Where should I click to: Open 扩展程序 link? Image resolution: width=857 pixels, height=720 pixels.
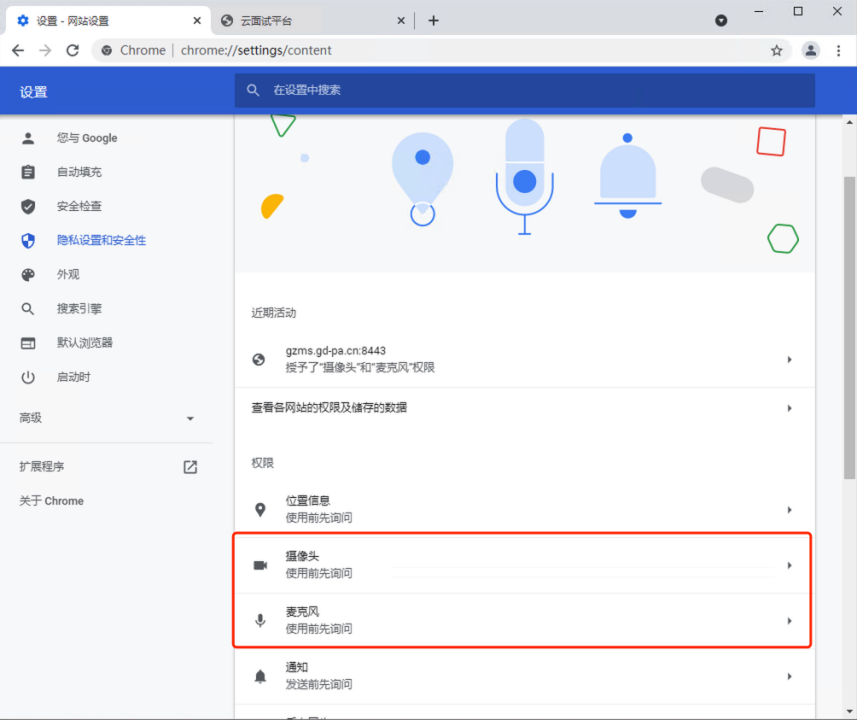click(x=42, y=467)
